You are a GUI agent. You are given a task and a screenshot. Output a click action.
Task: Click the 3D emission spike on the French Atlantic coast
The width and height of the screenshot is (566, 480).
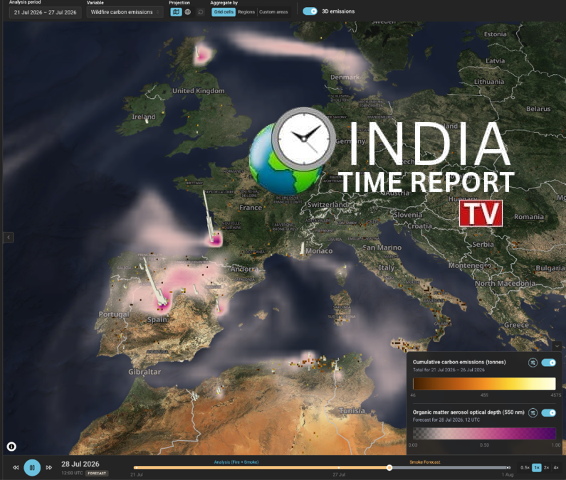click(x=209, y=217)
